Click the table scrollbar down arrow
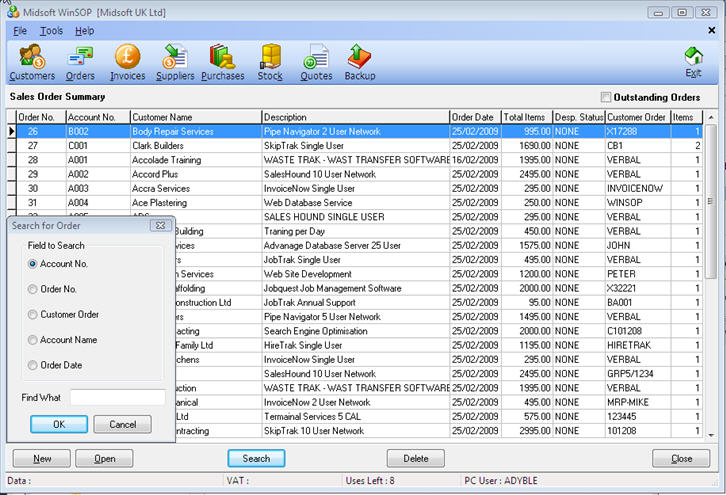726x495 pixels. point(711,435)
